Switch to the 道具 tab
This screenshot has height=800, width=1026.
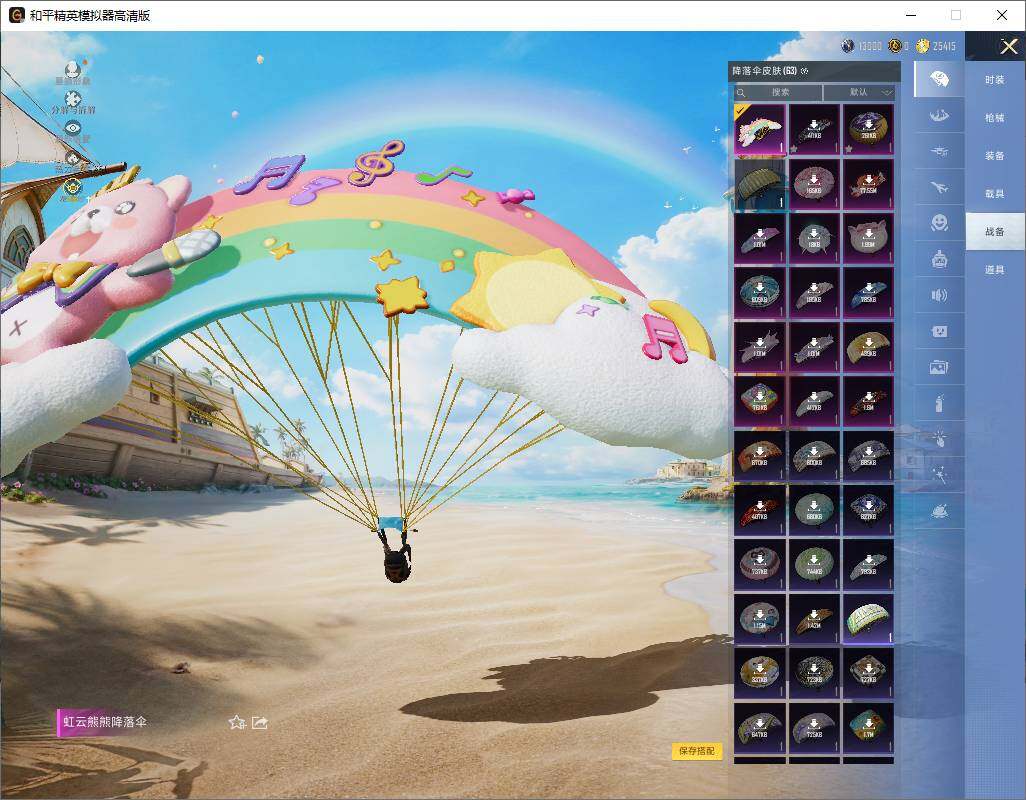coord(995,270)
